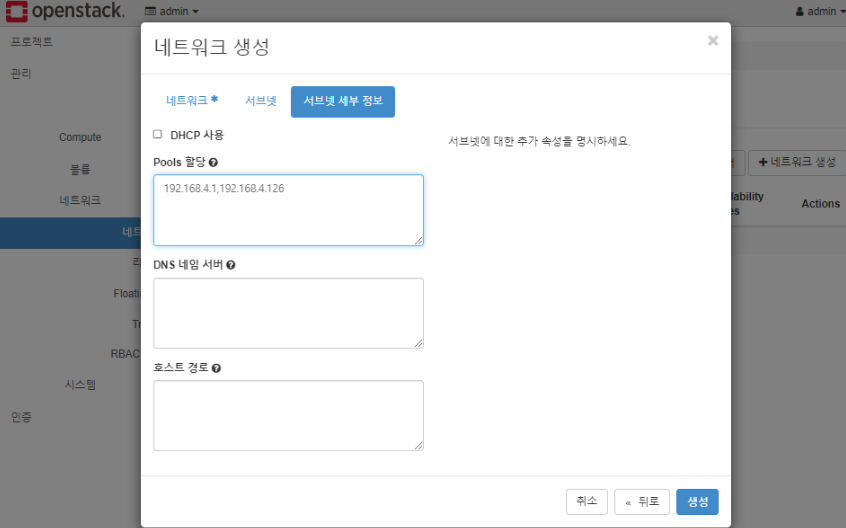Show help for 호스트 경로

pyautogui.click(x=216, y=368)
